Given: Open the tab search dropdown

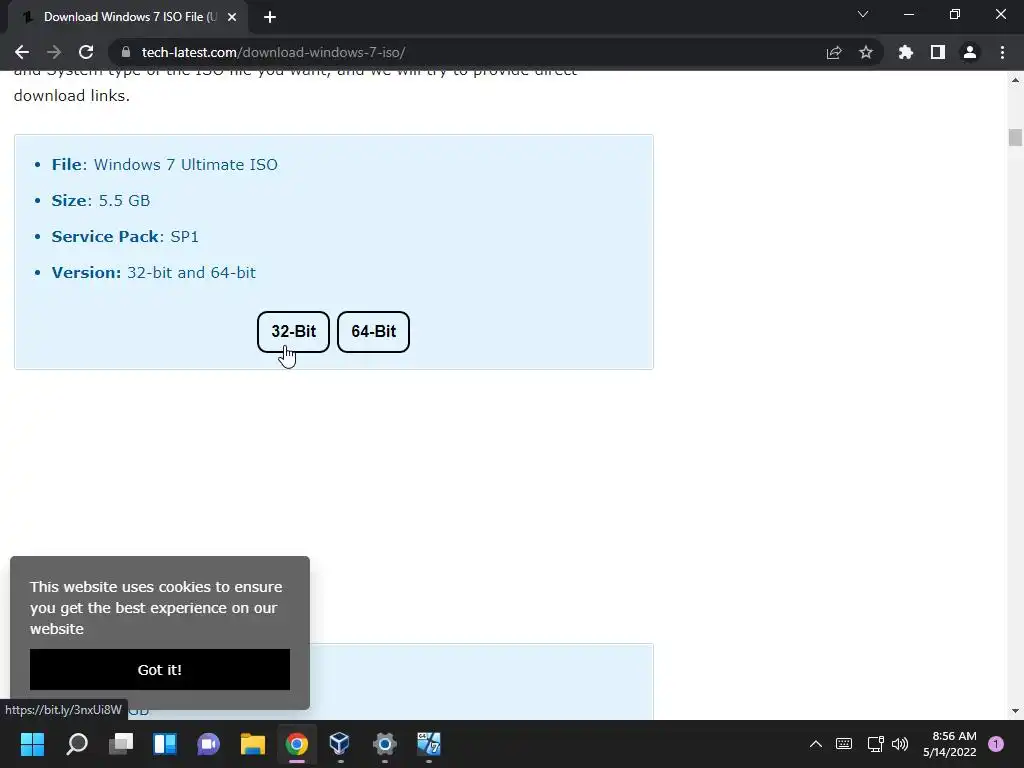Looking at the screenshot, I should click(x=863, y=14).
